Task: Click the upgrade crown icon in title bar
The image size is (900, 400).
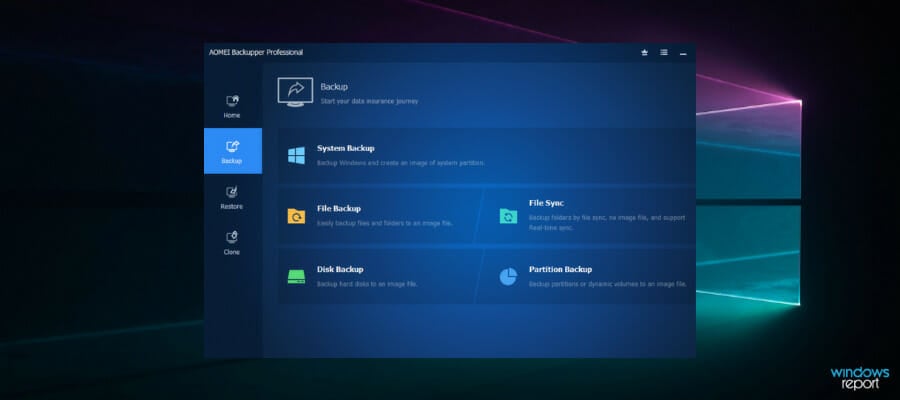Action: pos(645,52)
